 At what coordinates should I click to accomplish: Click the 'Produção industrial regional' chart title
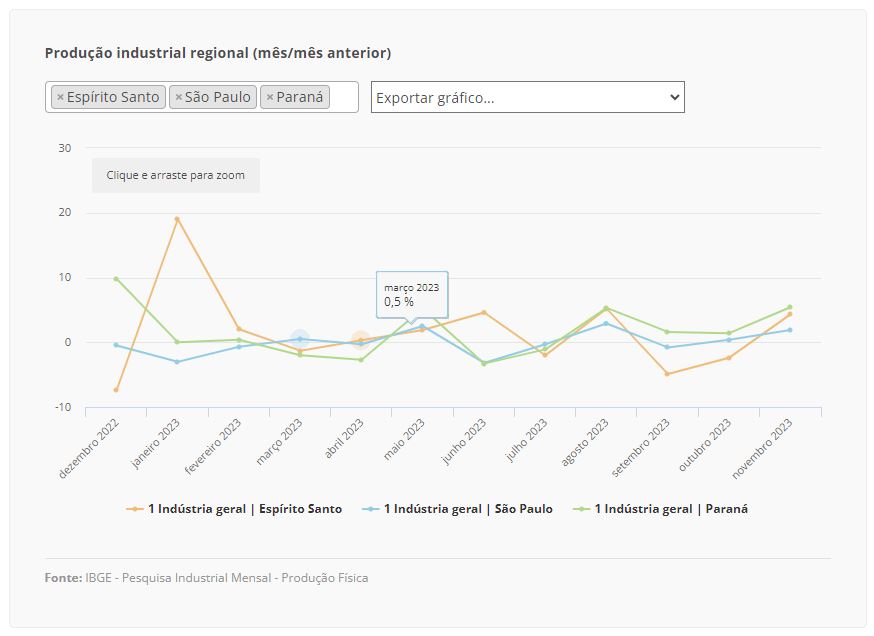(218, 53)
